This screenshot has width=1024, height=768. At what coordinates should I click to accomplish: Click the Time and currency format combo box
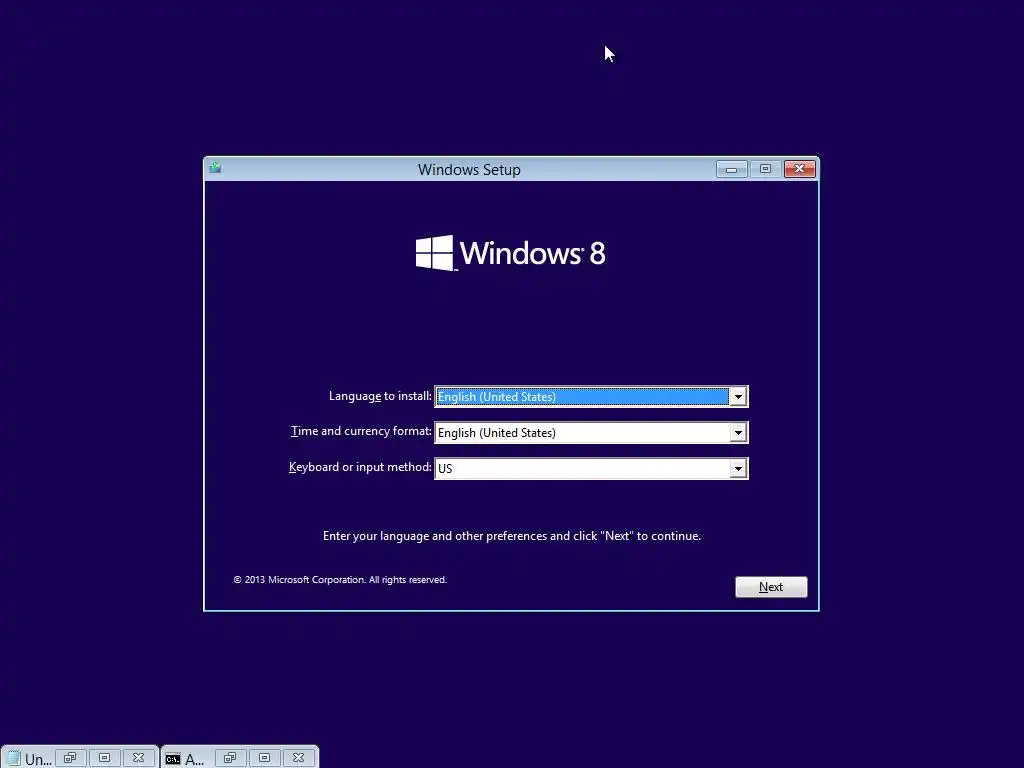coord(591,432)
